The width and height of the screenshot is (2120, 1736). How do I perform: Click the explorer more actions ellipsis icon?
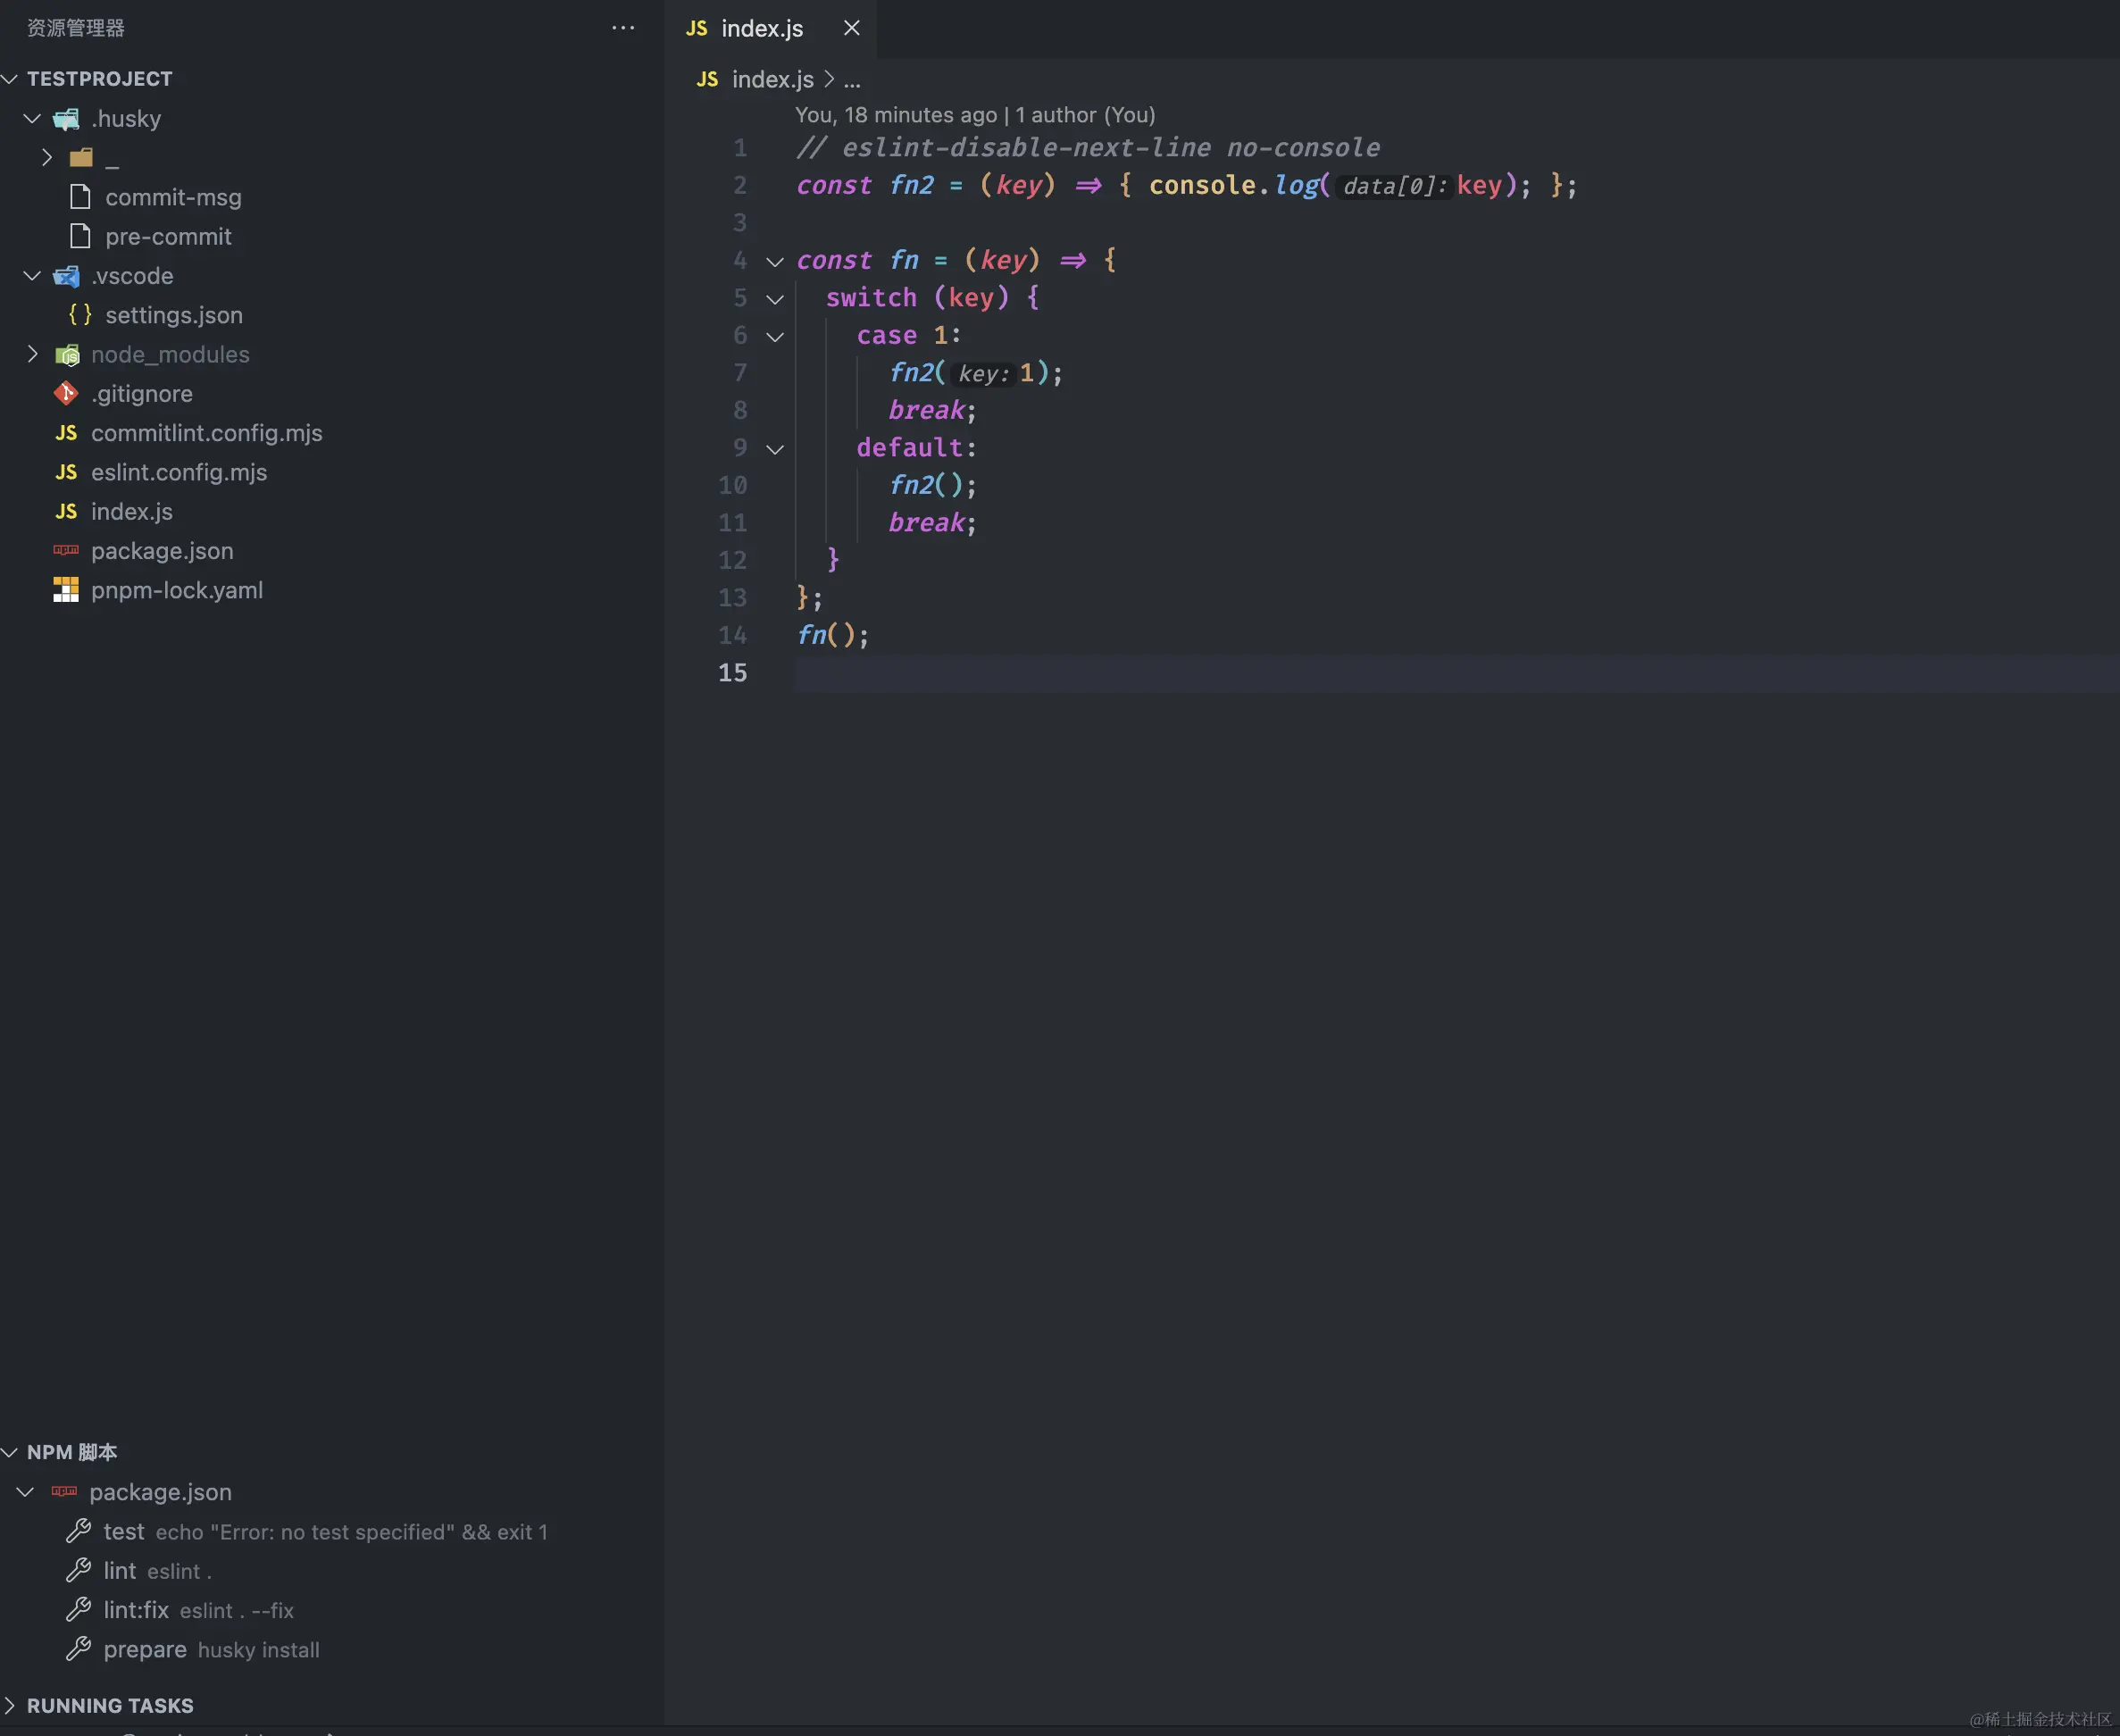[x=623, y=28]
